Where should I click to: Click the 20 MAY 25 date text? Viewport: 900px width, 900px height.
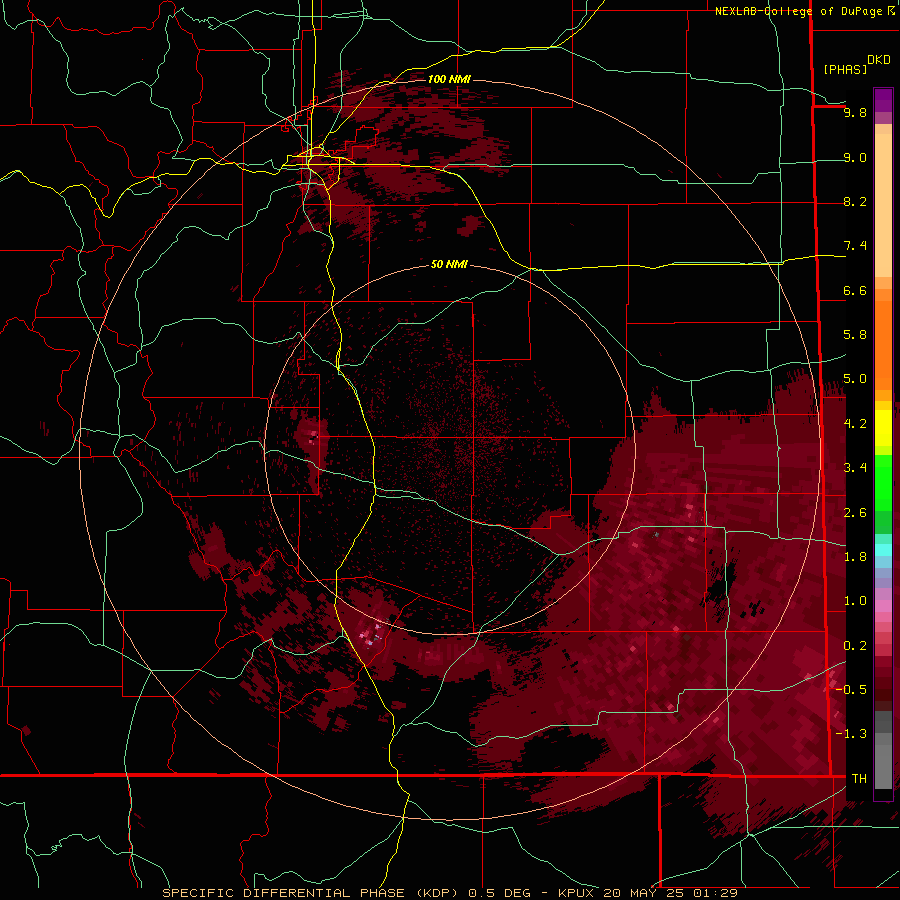pyautogui.click(x=643, y=893)
